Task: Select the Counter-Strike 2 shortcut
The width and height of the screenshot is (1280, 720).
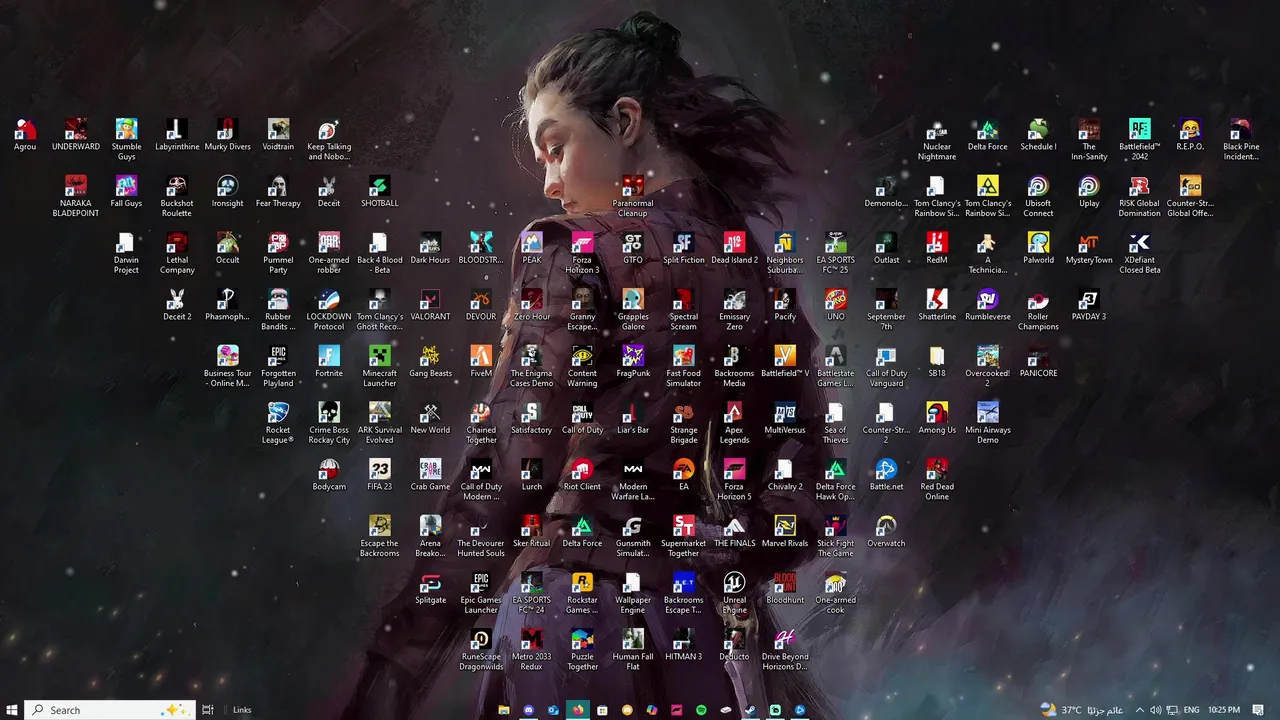Action: click(886, 424)
